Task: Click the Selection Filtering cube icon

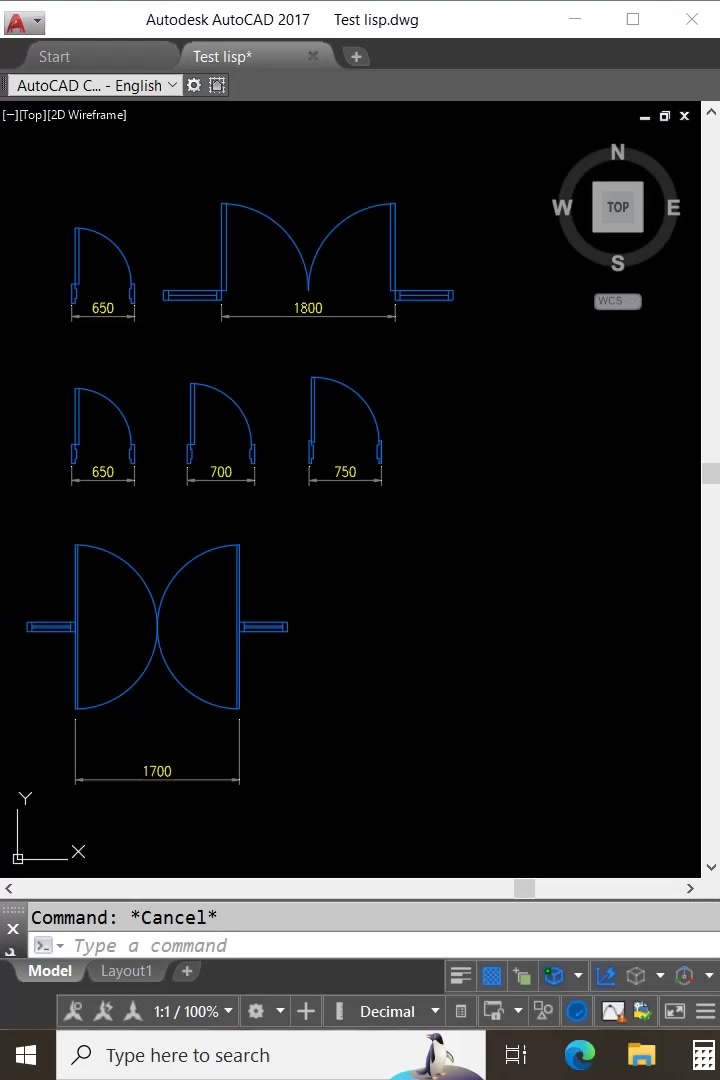Action: [x=636, y=975]
